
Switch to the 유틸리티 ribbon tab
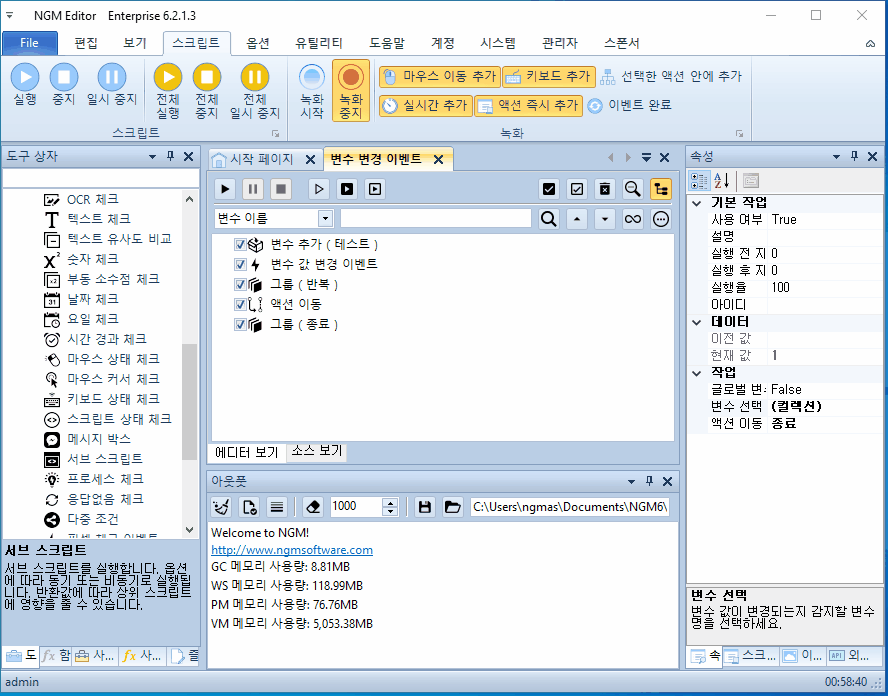point(319,43)
